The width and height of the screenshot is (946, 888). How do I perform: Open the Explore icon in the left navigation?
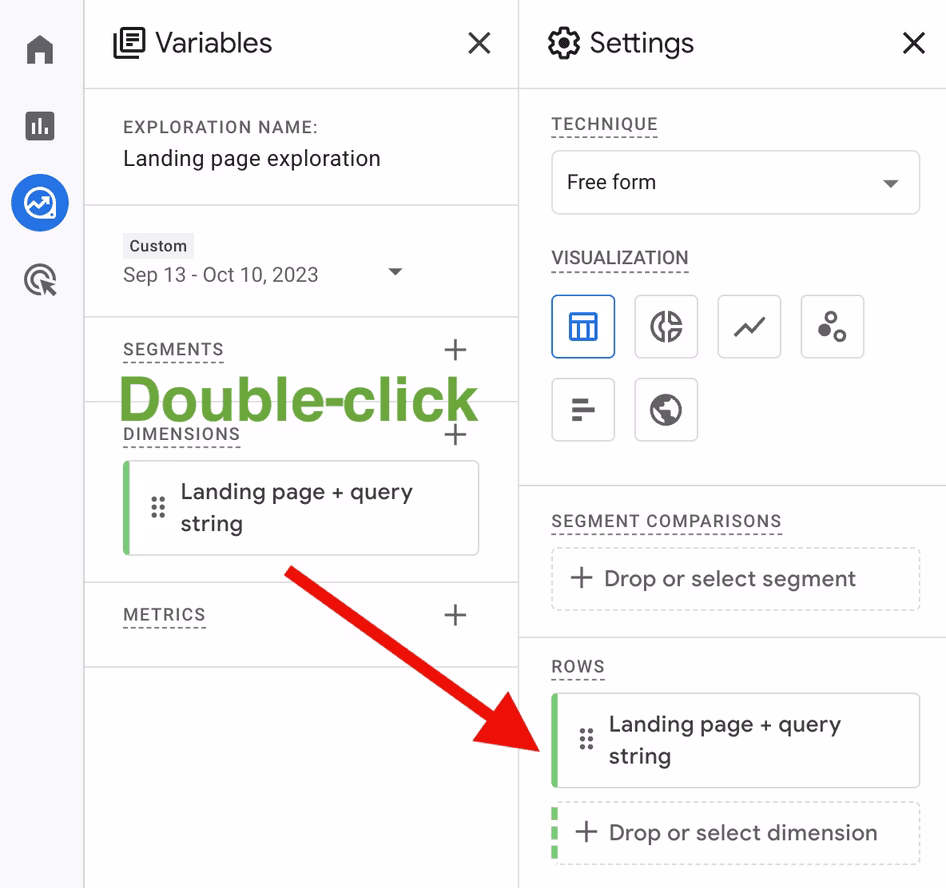[39, 203]
